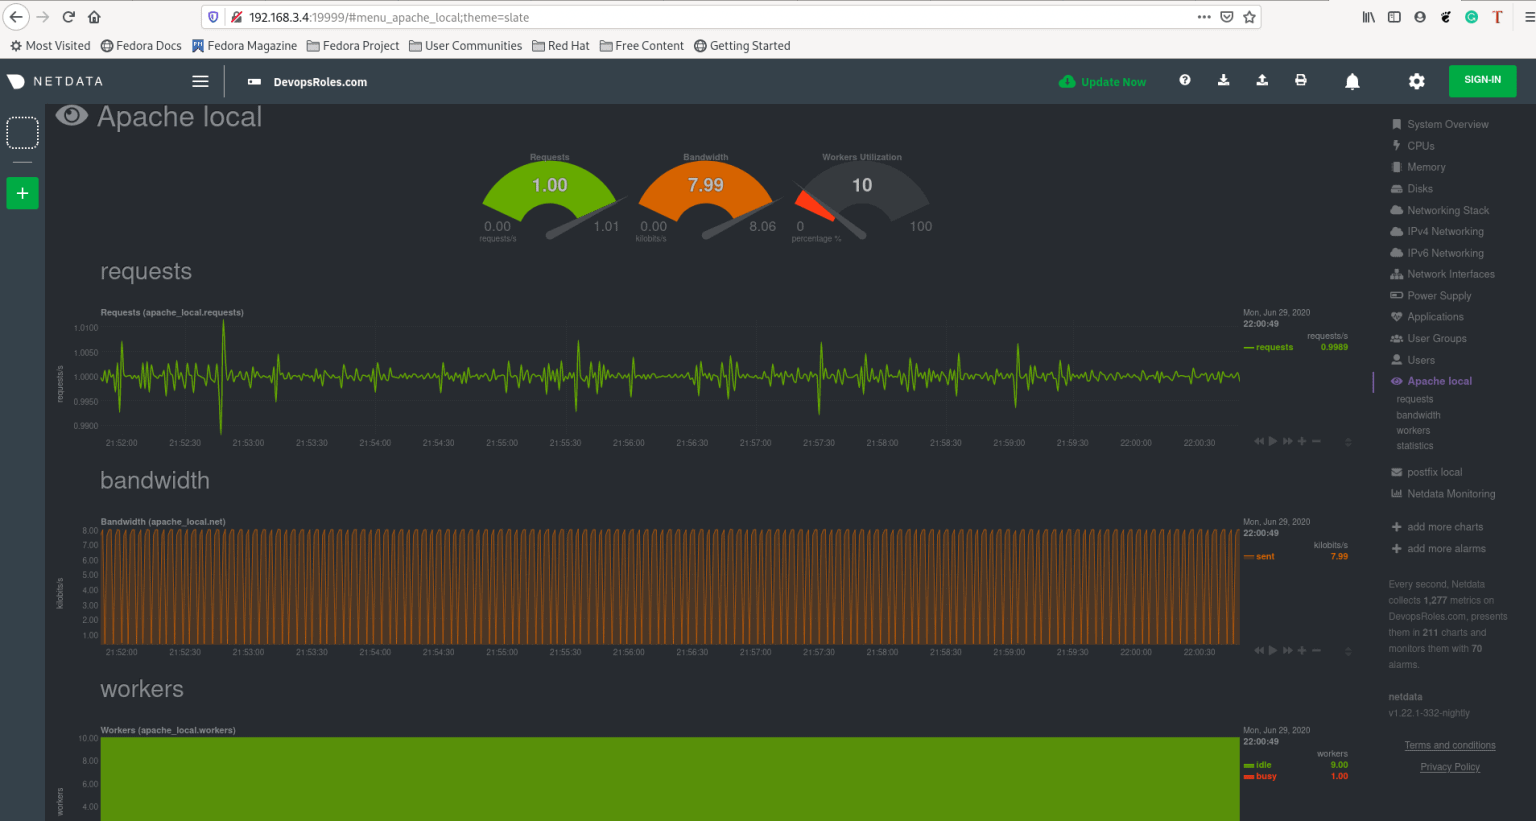
Task: Click play control on requests chart
Action: pyautogui.click(x=1272, y=442)
